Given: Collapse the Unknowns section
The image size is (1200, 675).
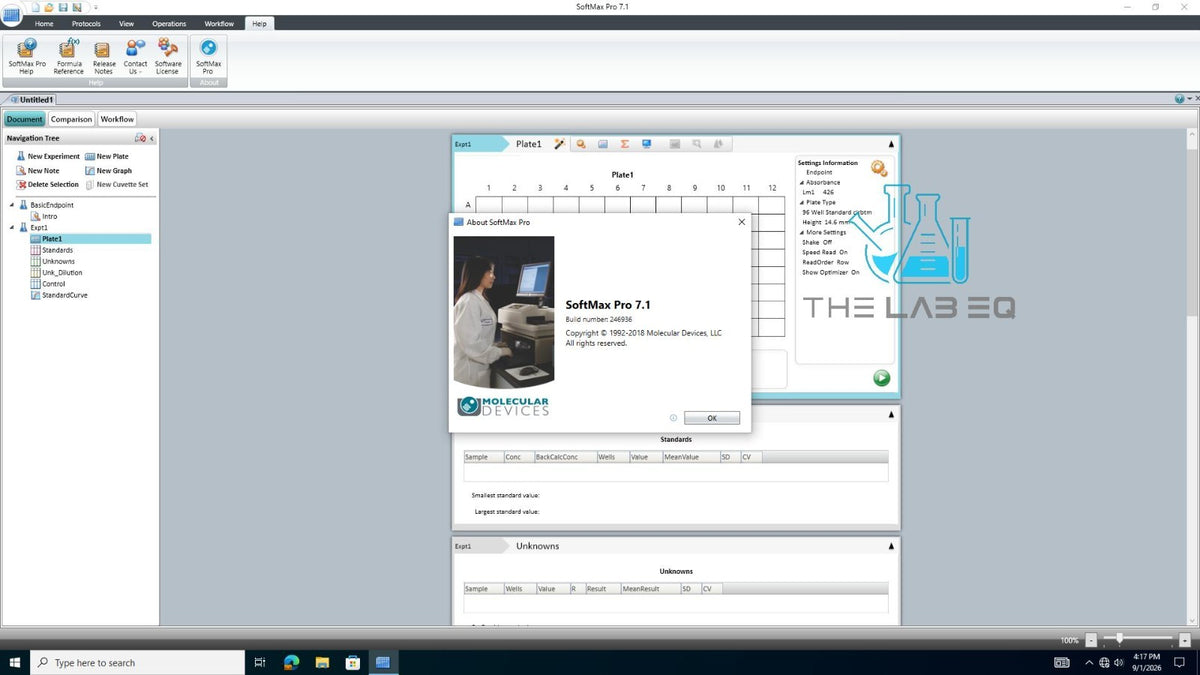Looking at the screenshot, I should tap(891, 546).
